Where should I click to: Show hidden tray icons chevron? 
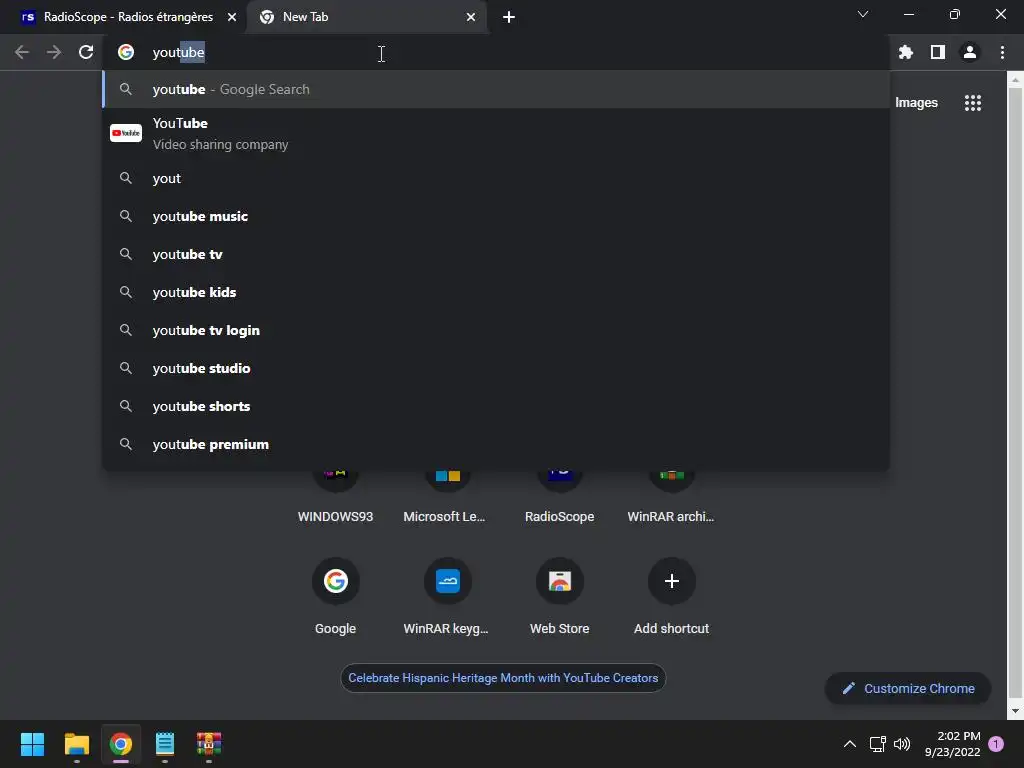[x=850, y=744]
